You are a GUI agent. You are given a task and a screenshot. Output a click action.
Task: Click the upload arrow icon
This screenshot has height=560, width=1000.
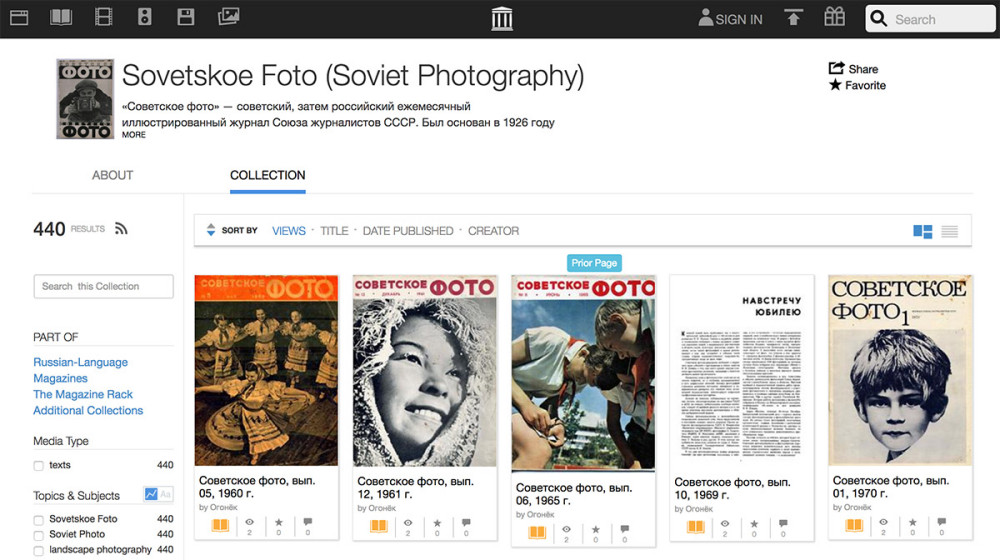[x=793, y=17]
